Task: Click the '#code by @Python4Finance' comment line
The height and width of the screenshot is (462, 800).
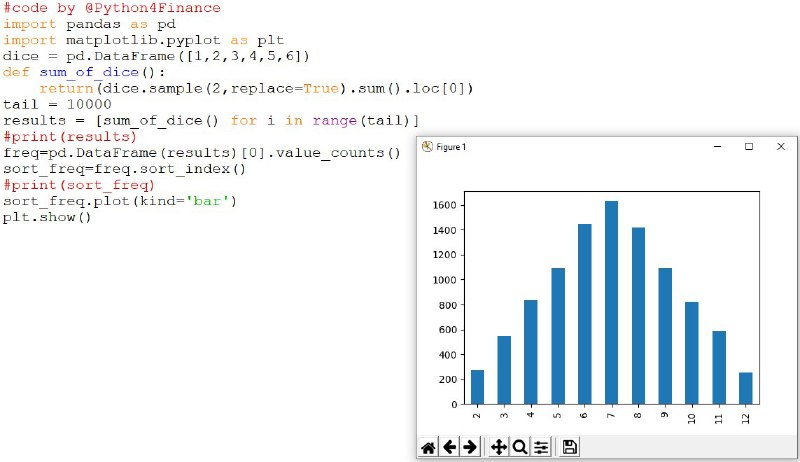Action: tap(112, 8)
